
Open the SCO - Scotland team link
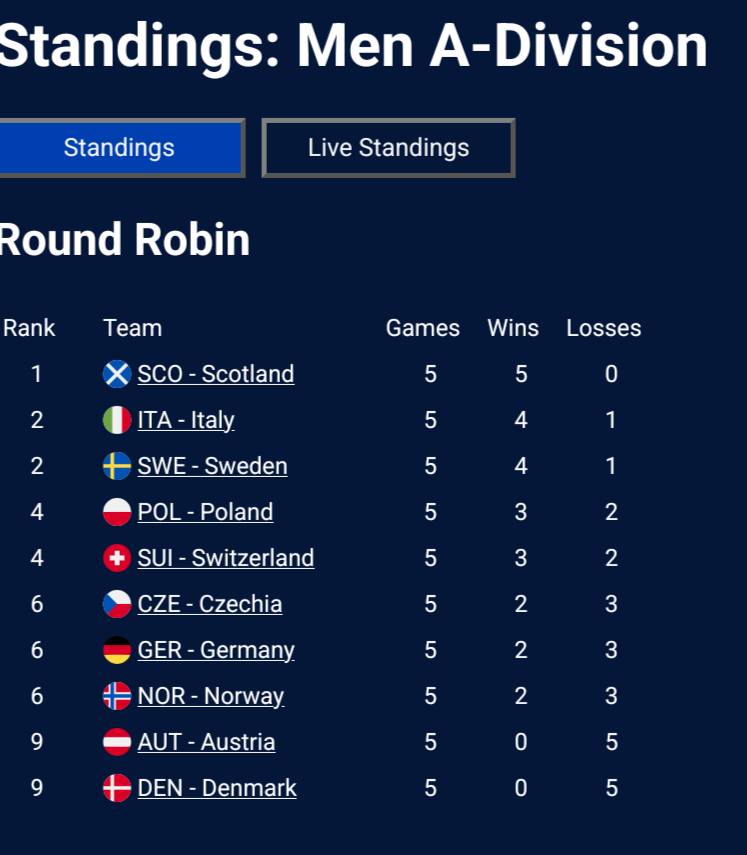point(216,374)
